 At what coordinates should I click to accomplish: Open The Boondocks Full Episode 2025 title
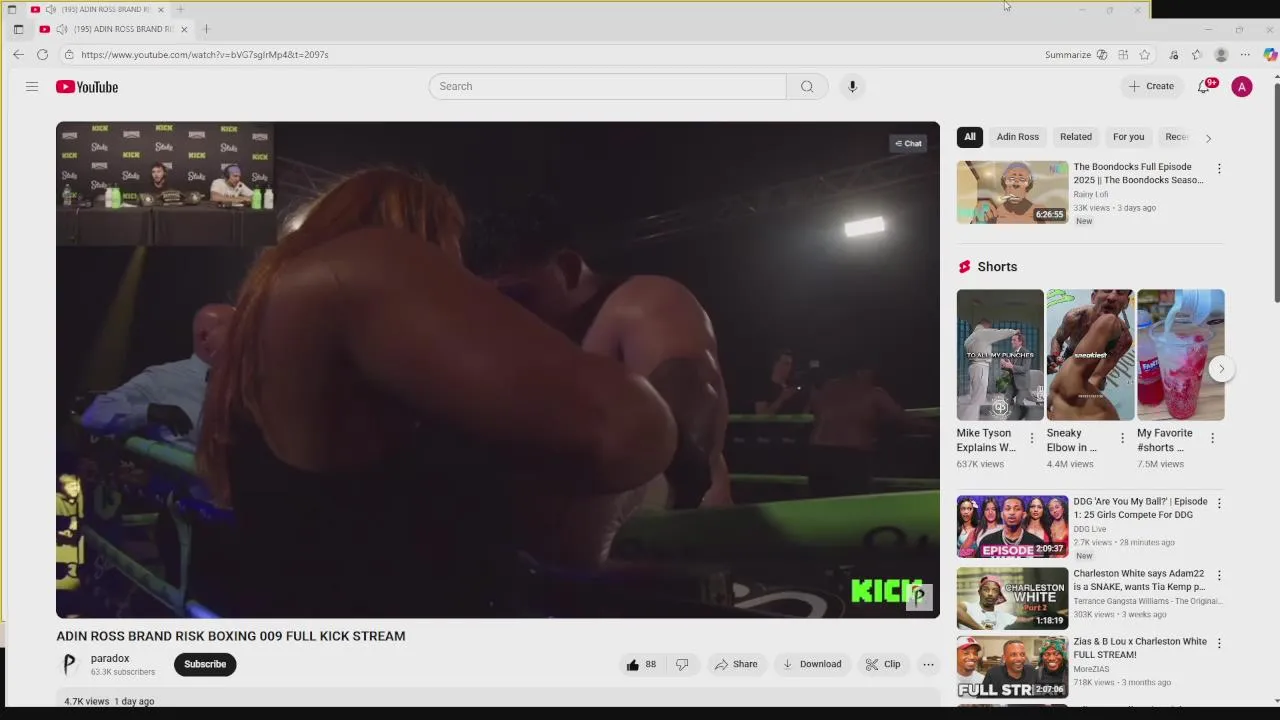click(x=1138, y=174)
